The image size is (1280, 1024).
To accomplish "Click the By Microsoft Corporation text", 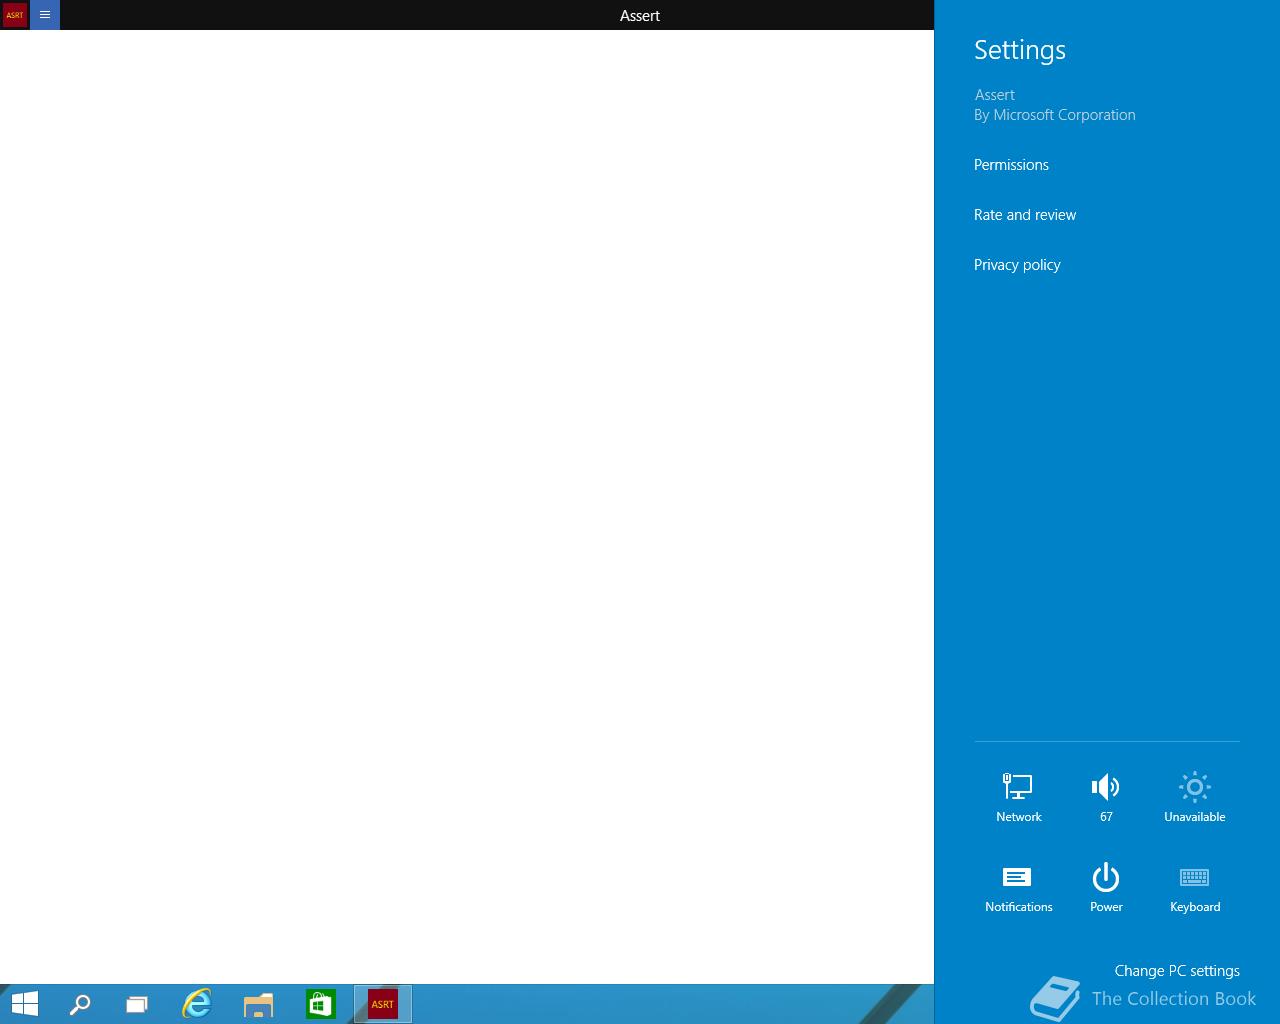I will (x=1055, y=115).
